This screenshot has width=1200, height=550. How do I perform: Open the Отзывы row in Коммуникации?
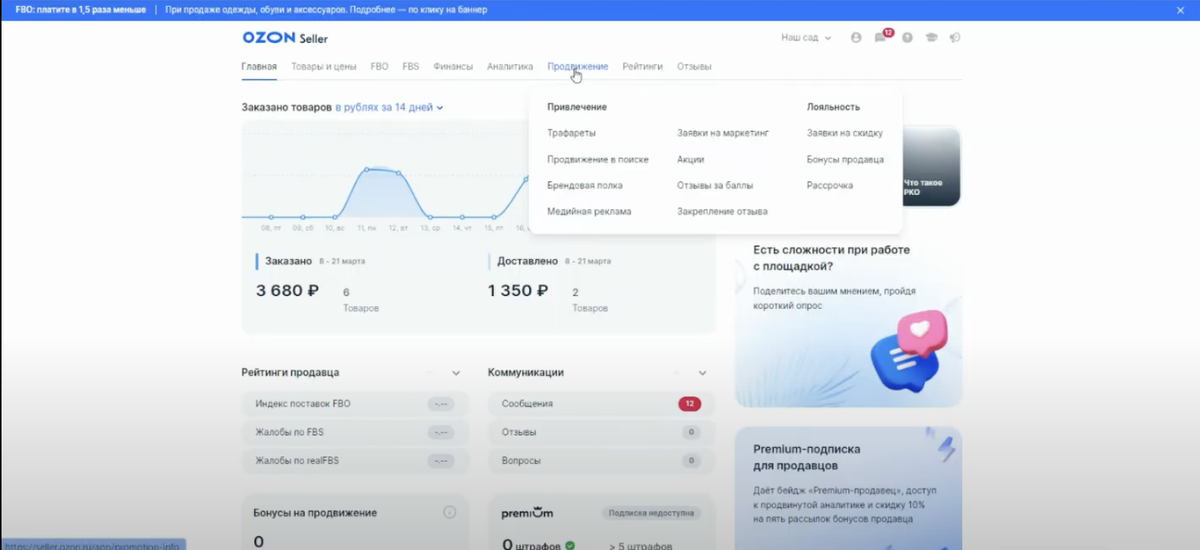pos(600,432)
